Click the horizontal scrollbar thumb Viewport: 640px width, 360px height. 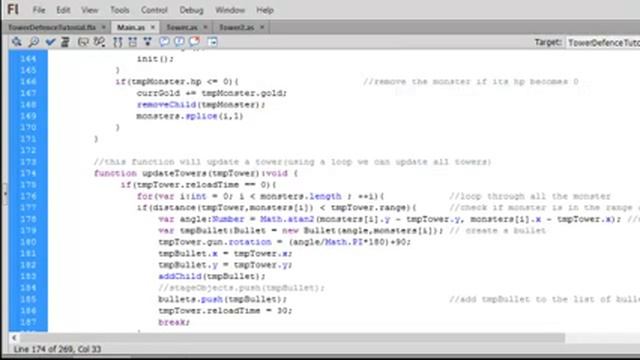point(292,338)
